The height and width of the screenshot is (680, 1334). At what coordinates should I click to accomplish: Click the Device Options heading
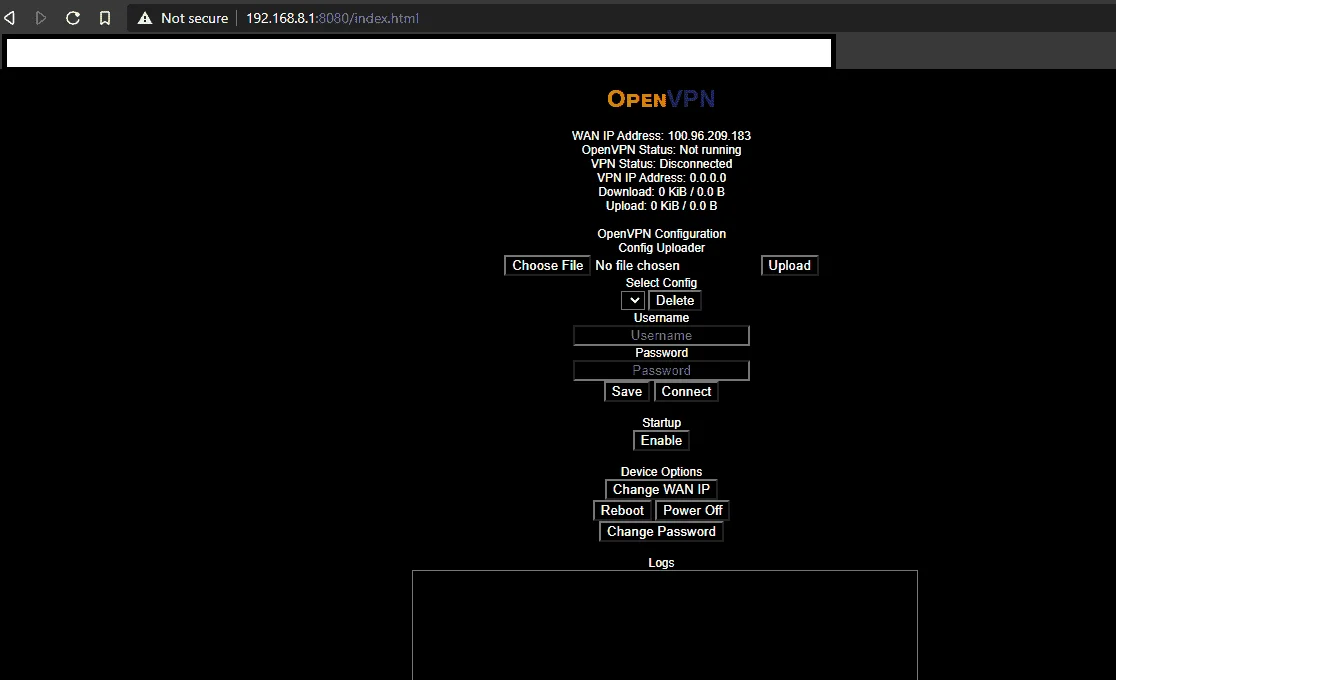661,472
